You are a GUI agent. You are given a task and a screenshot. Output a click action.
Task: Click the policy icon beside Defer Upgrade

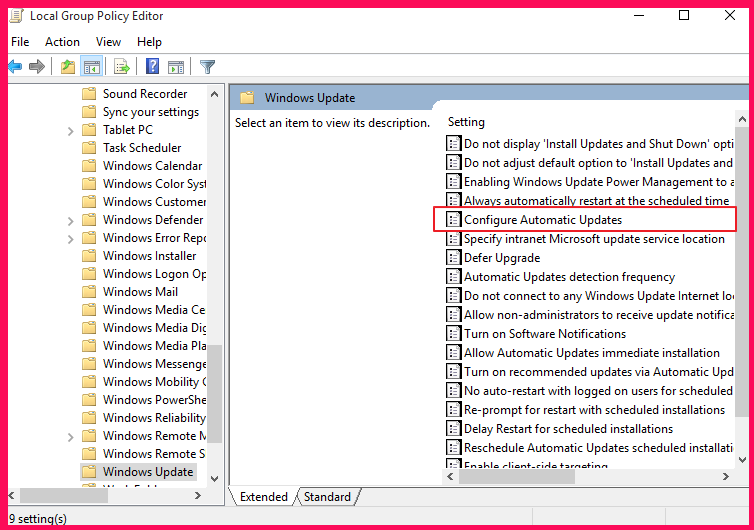453,258
